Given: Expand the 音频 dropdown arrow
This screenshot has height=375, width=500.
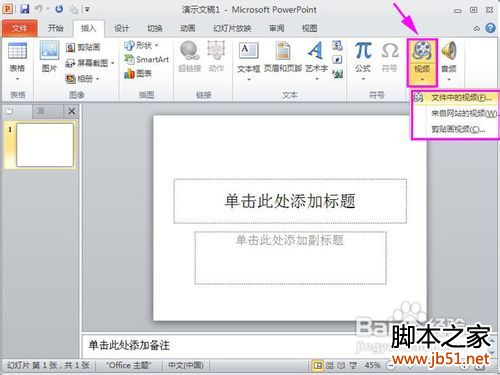Looking at the screenshot, I should tap(449, 79).
